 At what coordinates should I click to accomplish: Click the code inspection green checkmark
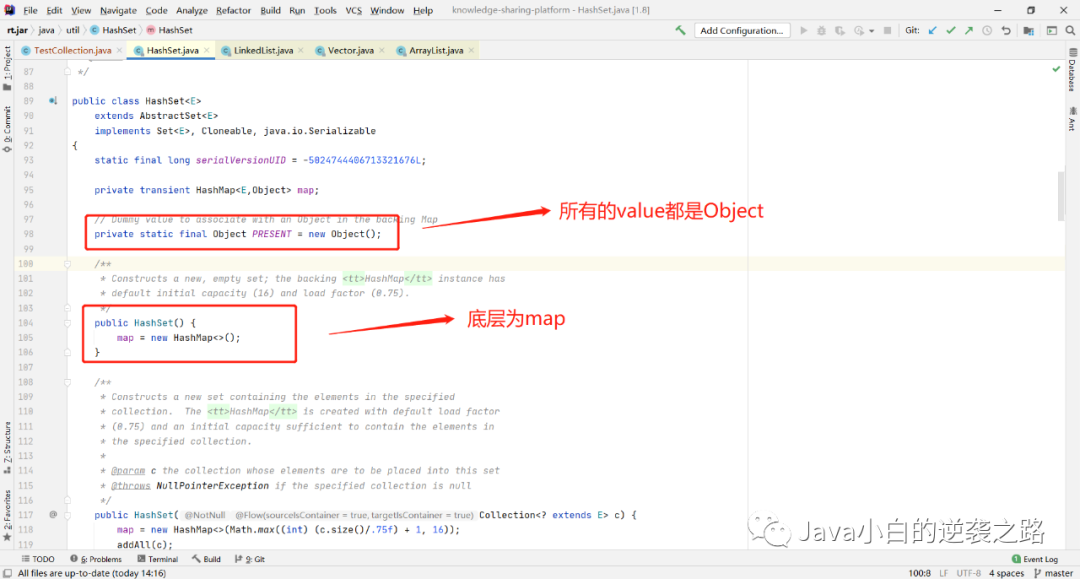tap(1056, 69)
